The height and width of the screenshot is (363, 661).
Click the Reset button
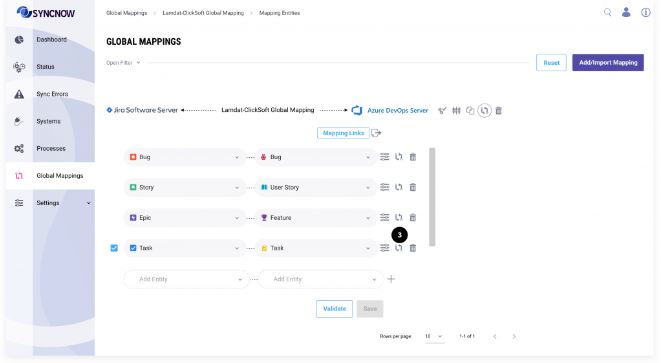551,62
